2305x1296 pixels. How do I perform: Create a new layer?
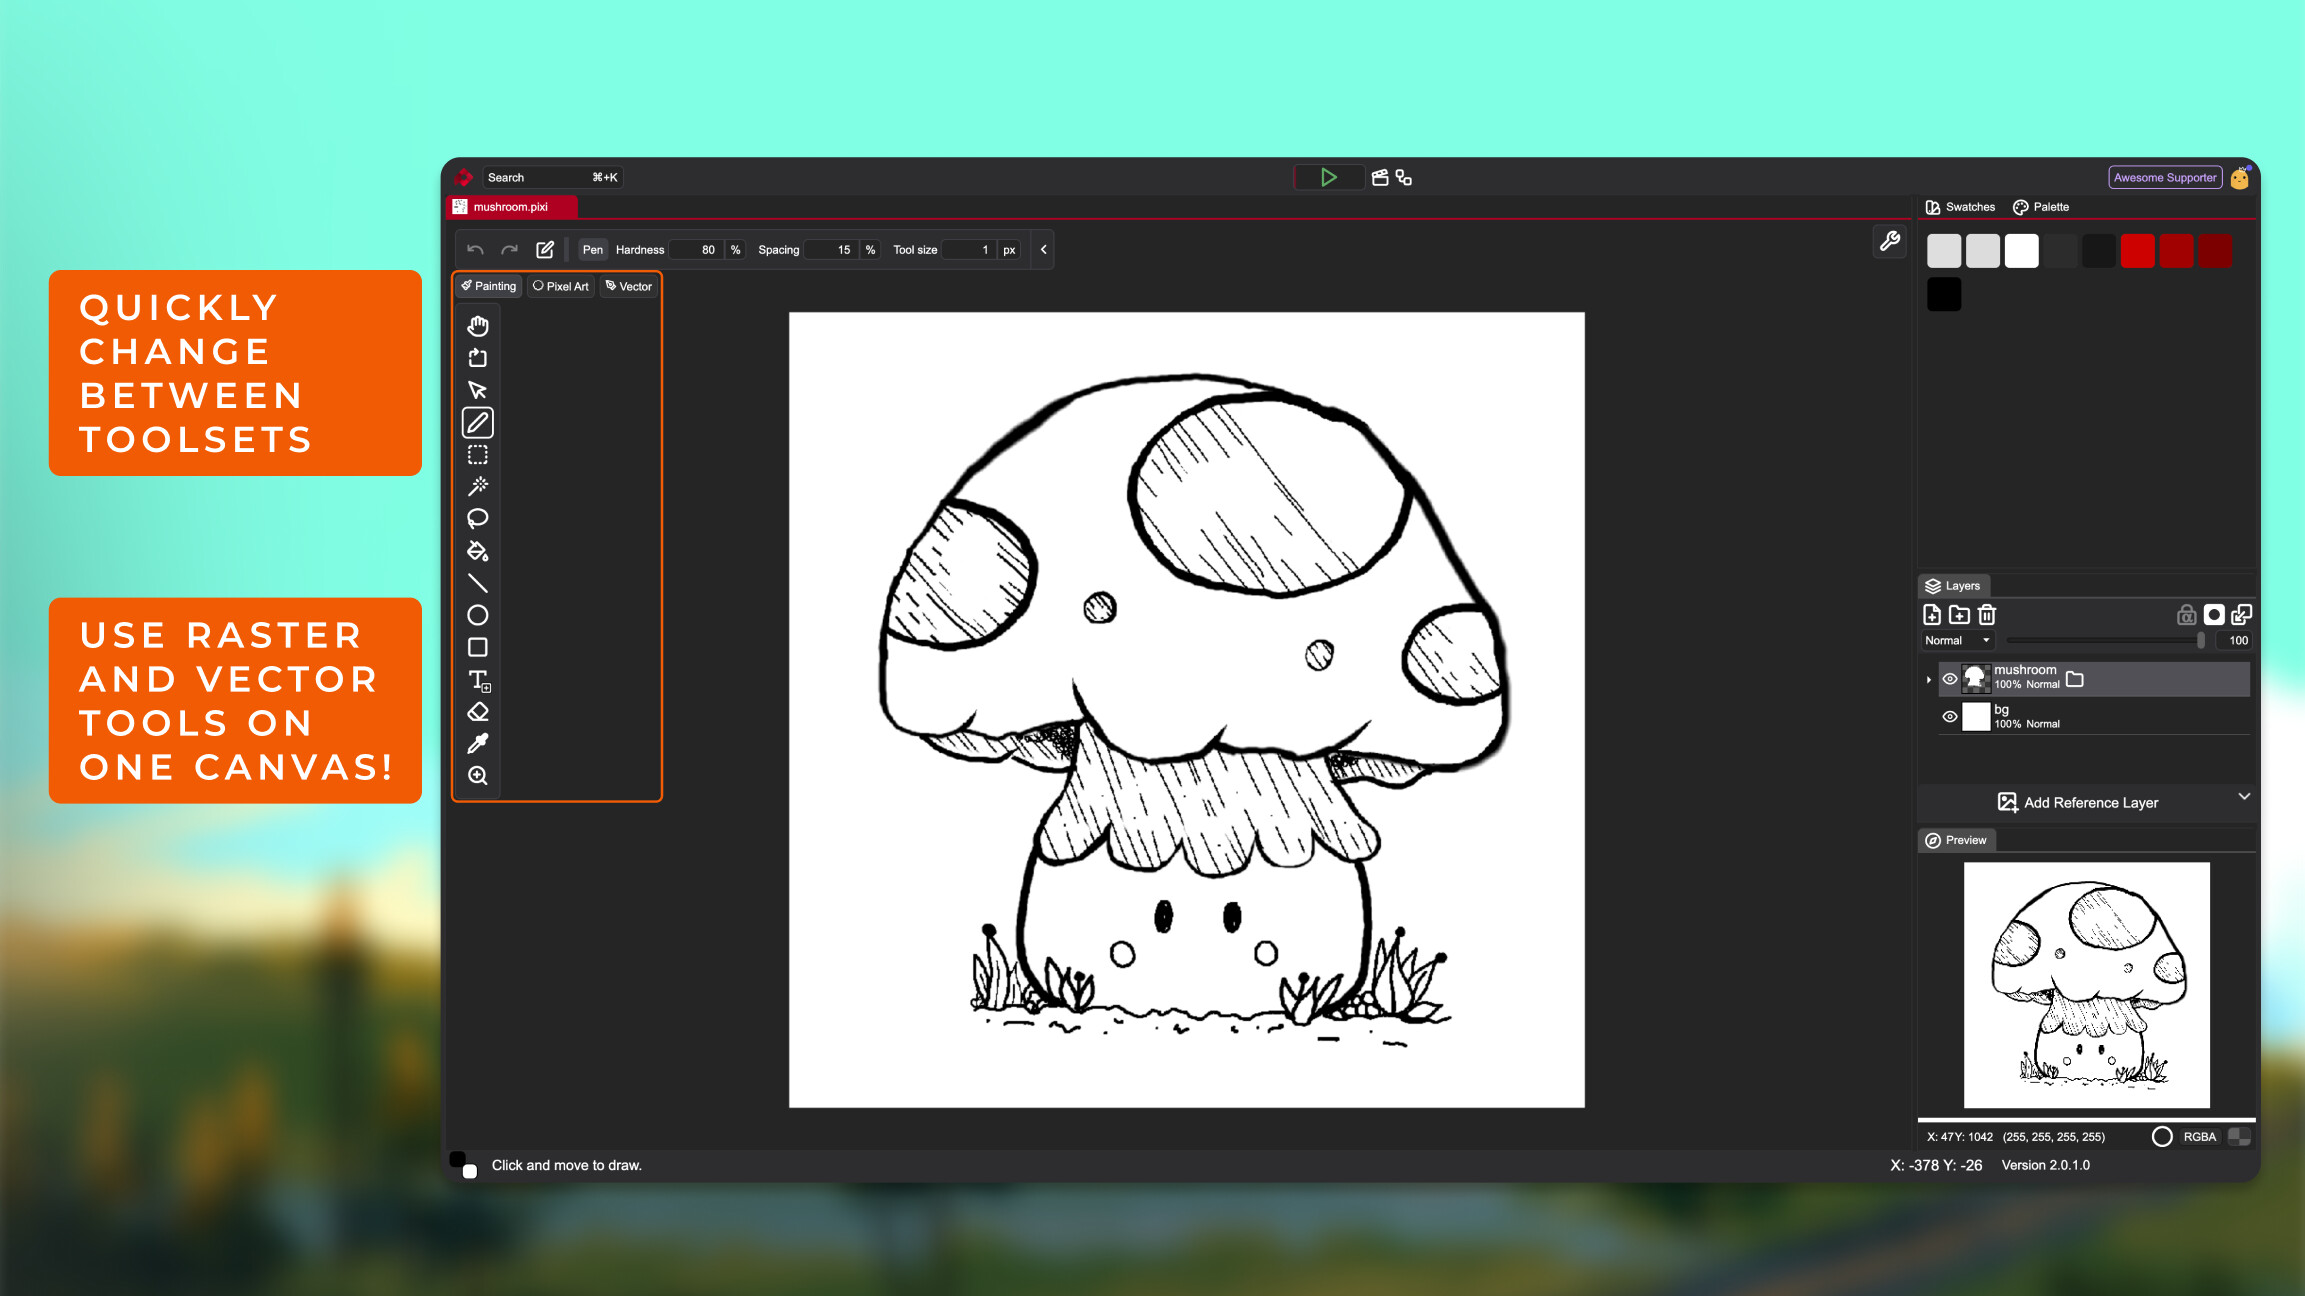(x=1932, y=614)
